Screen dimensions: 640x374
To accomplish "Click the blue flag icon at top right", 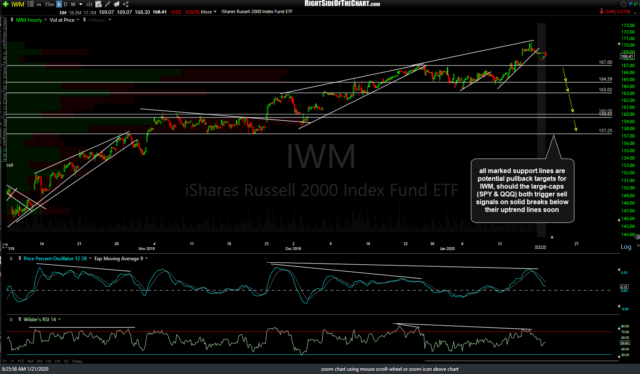I will (632, 4).
